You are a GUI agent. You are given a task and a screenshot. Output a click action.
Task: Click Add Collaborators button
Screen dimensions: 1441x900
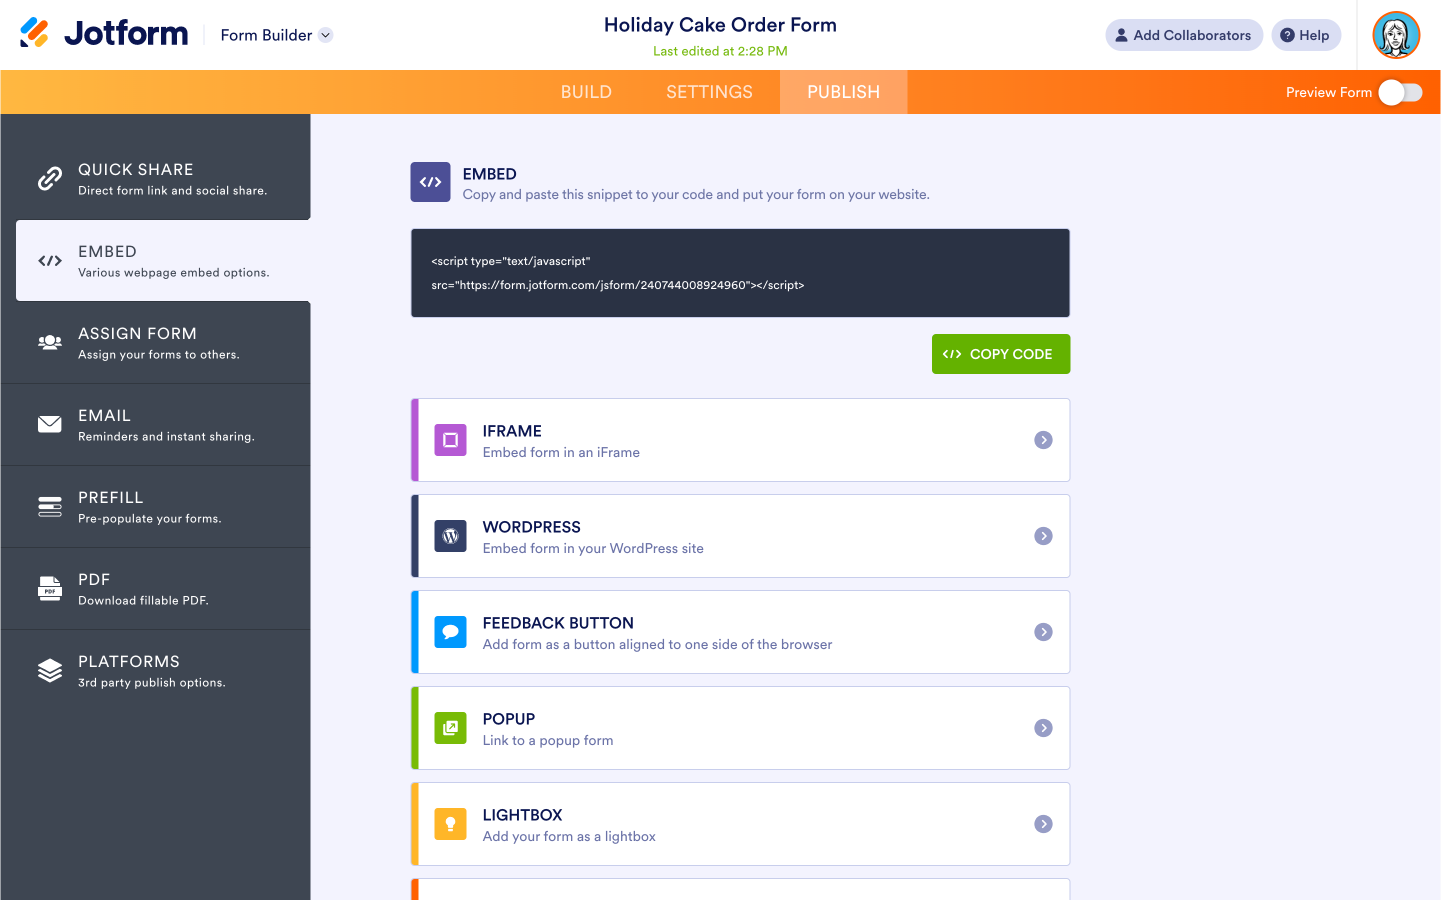pos(1183,35)
